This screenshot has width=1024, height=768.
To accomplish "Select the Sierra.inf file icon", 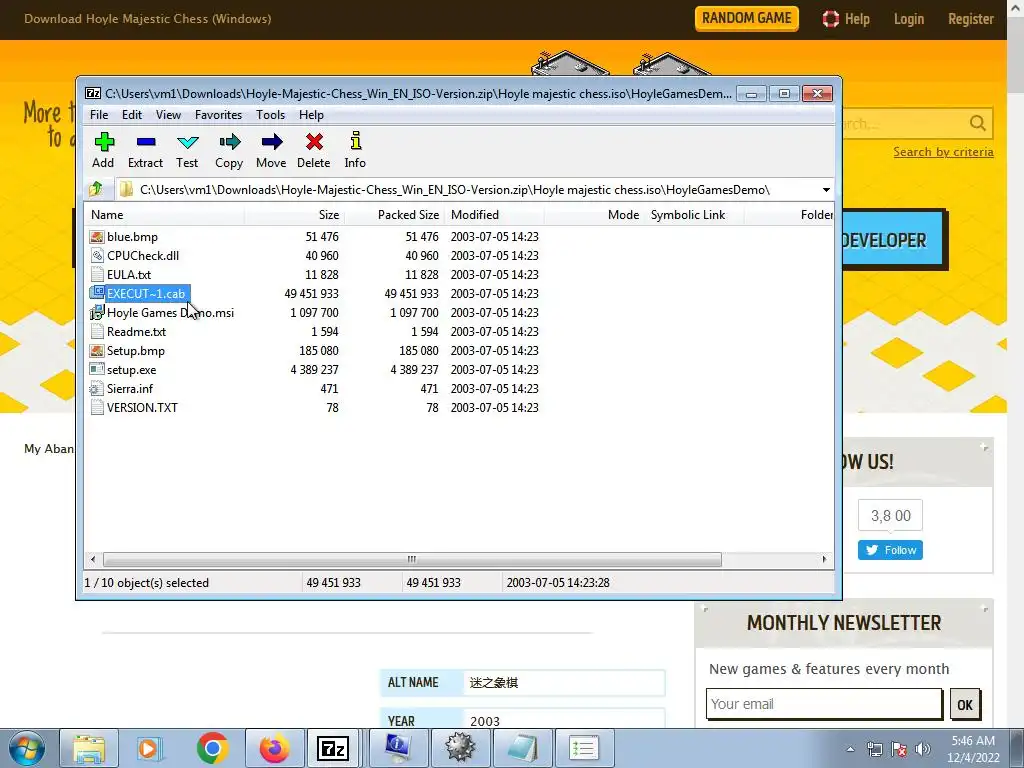I will tap(97, 388).
